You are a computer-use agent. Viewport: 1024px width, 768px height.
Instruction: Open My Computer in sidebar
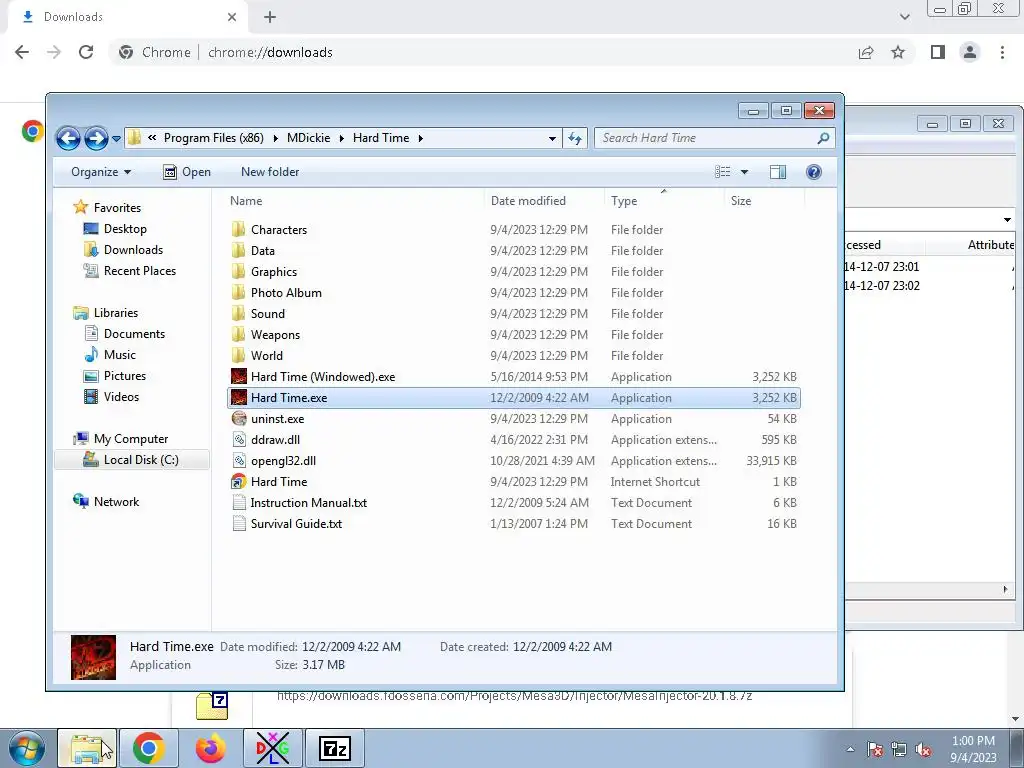coord(121,439)
